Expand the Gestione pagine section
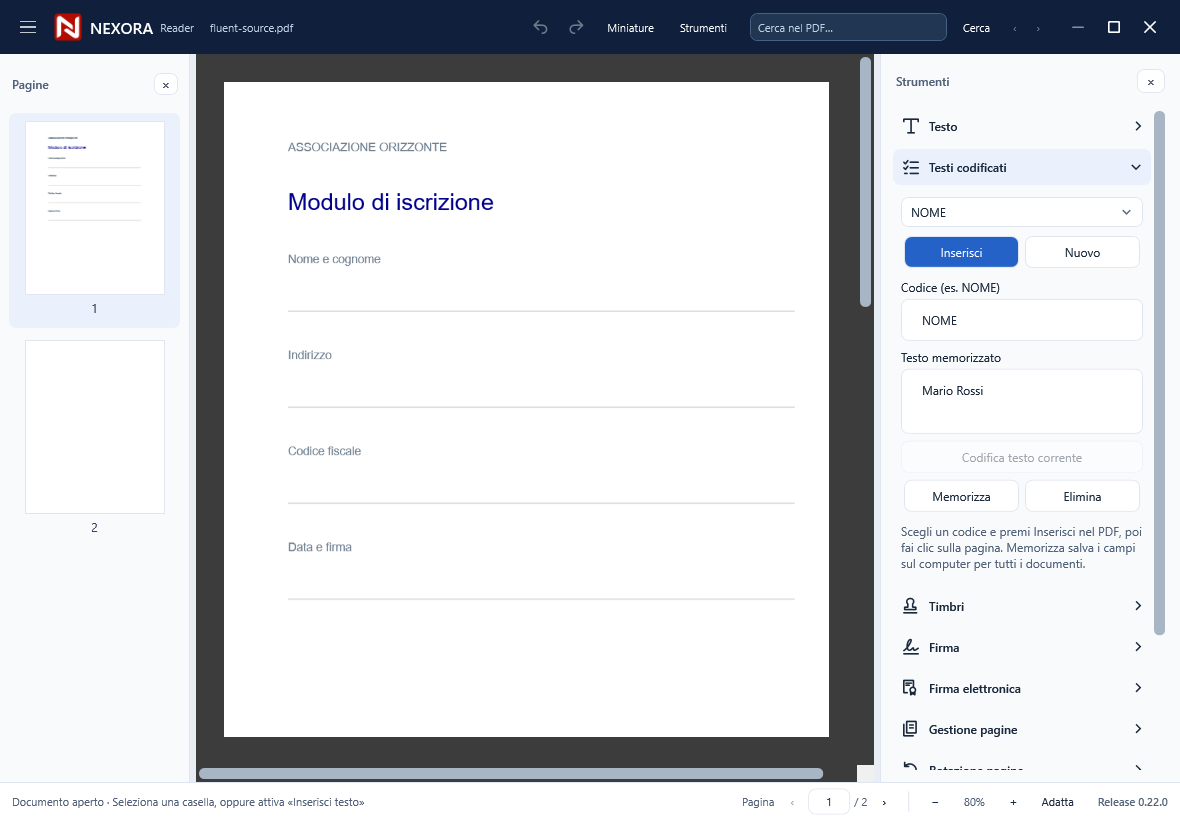 click(1138, 729)
